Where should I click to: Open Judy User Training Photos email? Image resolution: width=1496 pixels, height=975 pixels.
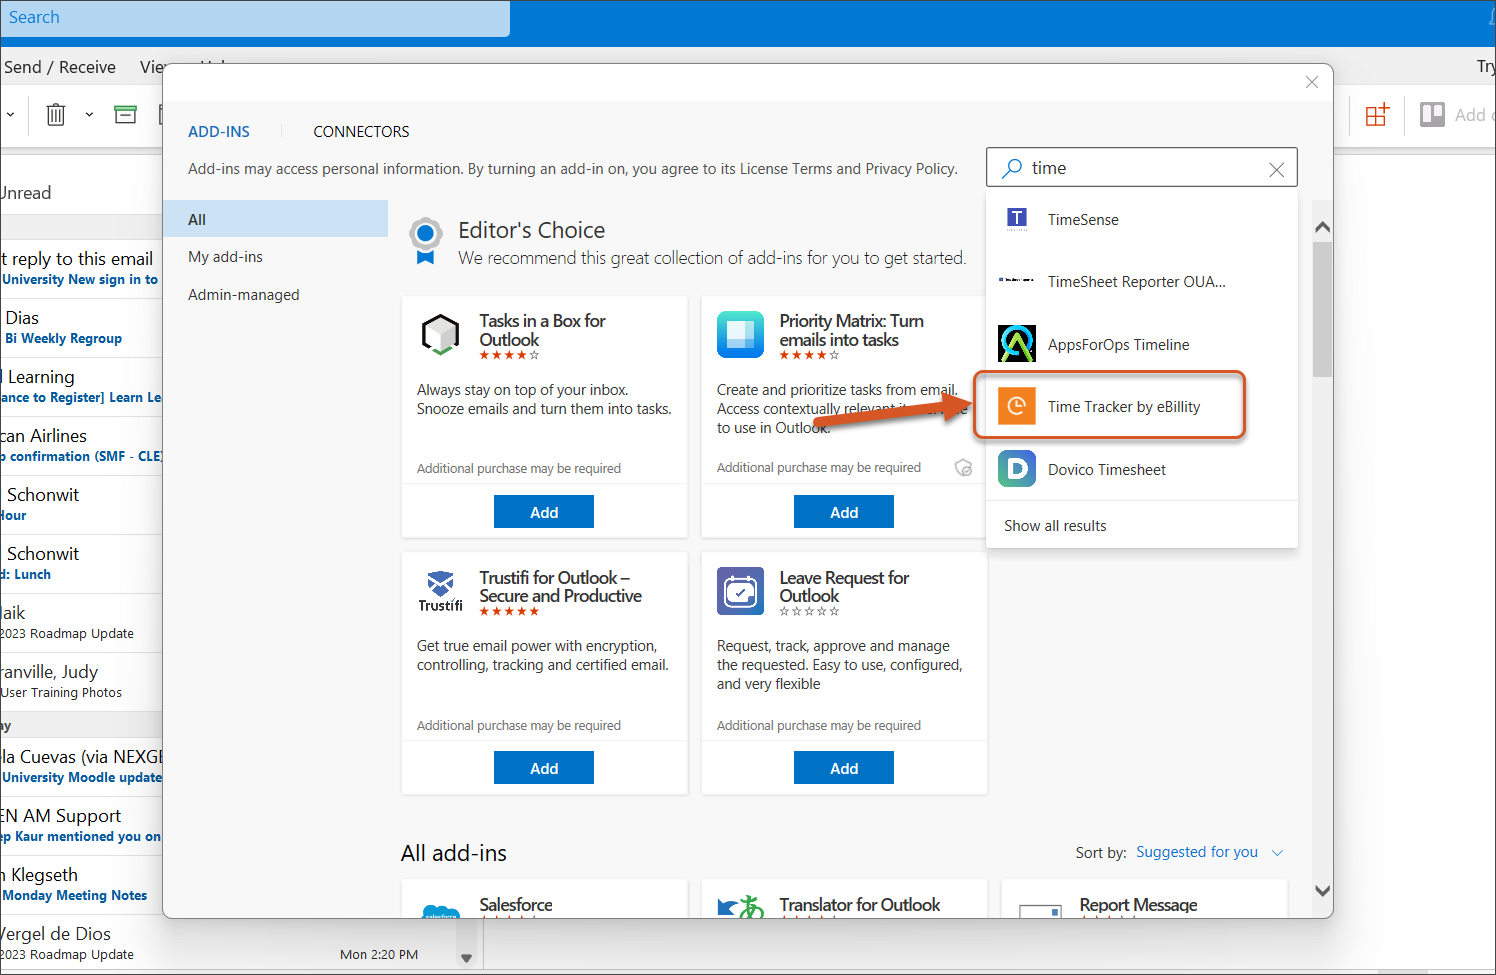click(x=81, y=682)
